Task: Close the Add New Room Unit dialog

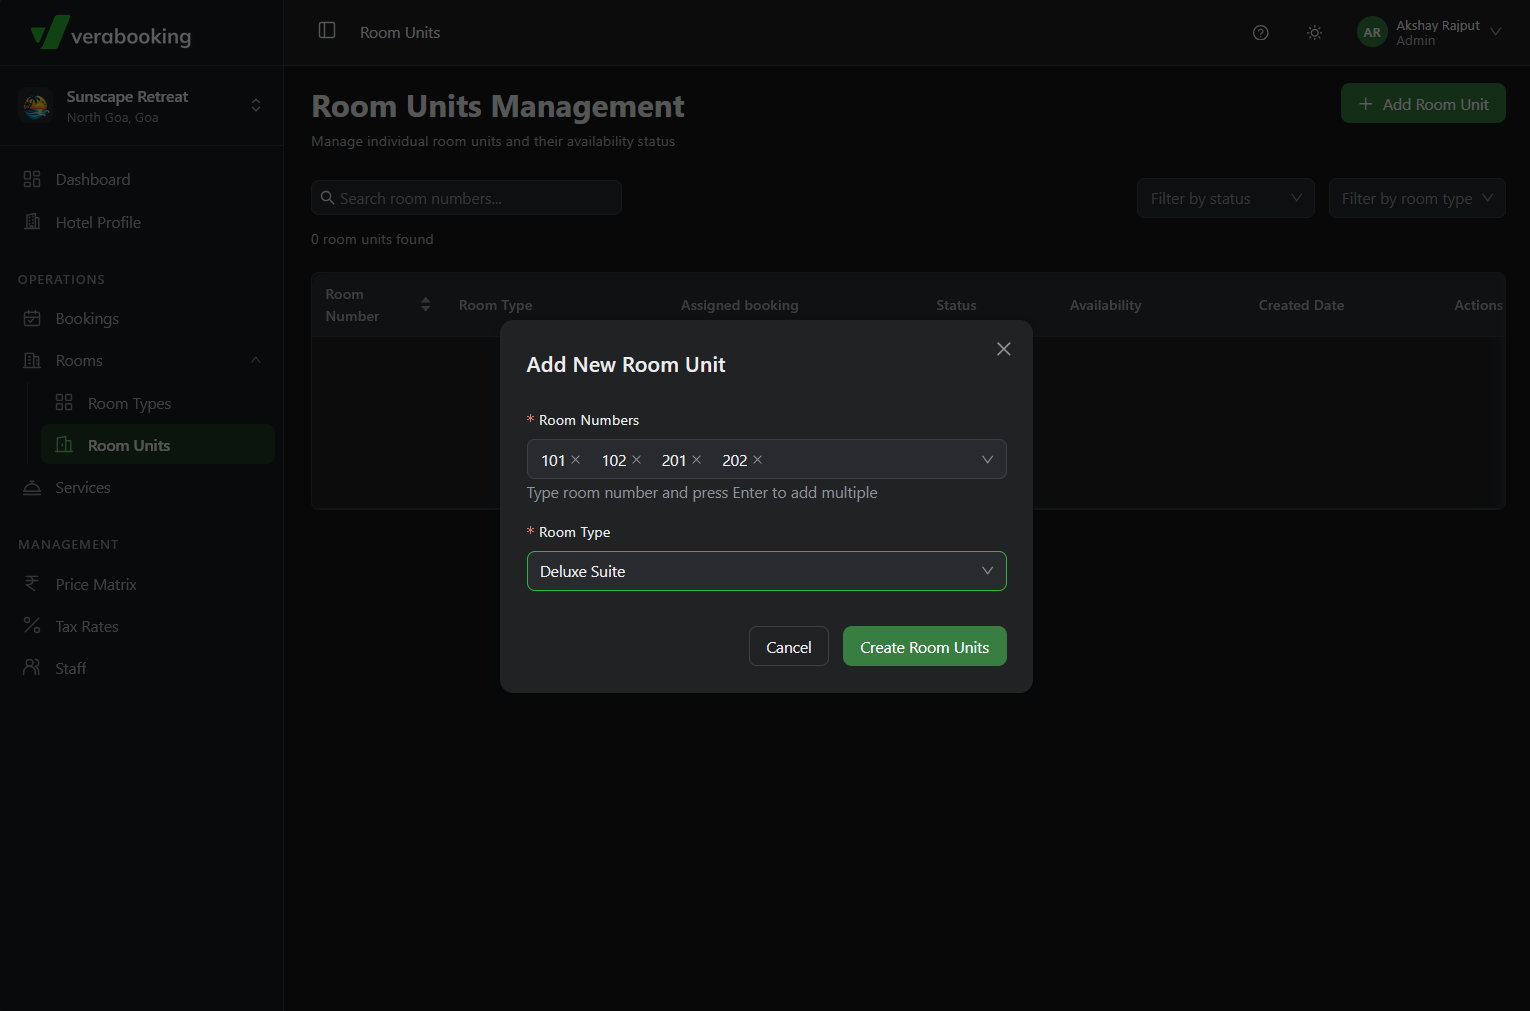Action: (x=1004, y=349)
